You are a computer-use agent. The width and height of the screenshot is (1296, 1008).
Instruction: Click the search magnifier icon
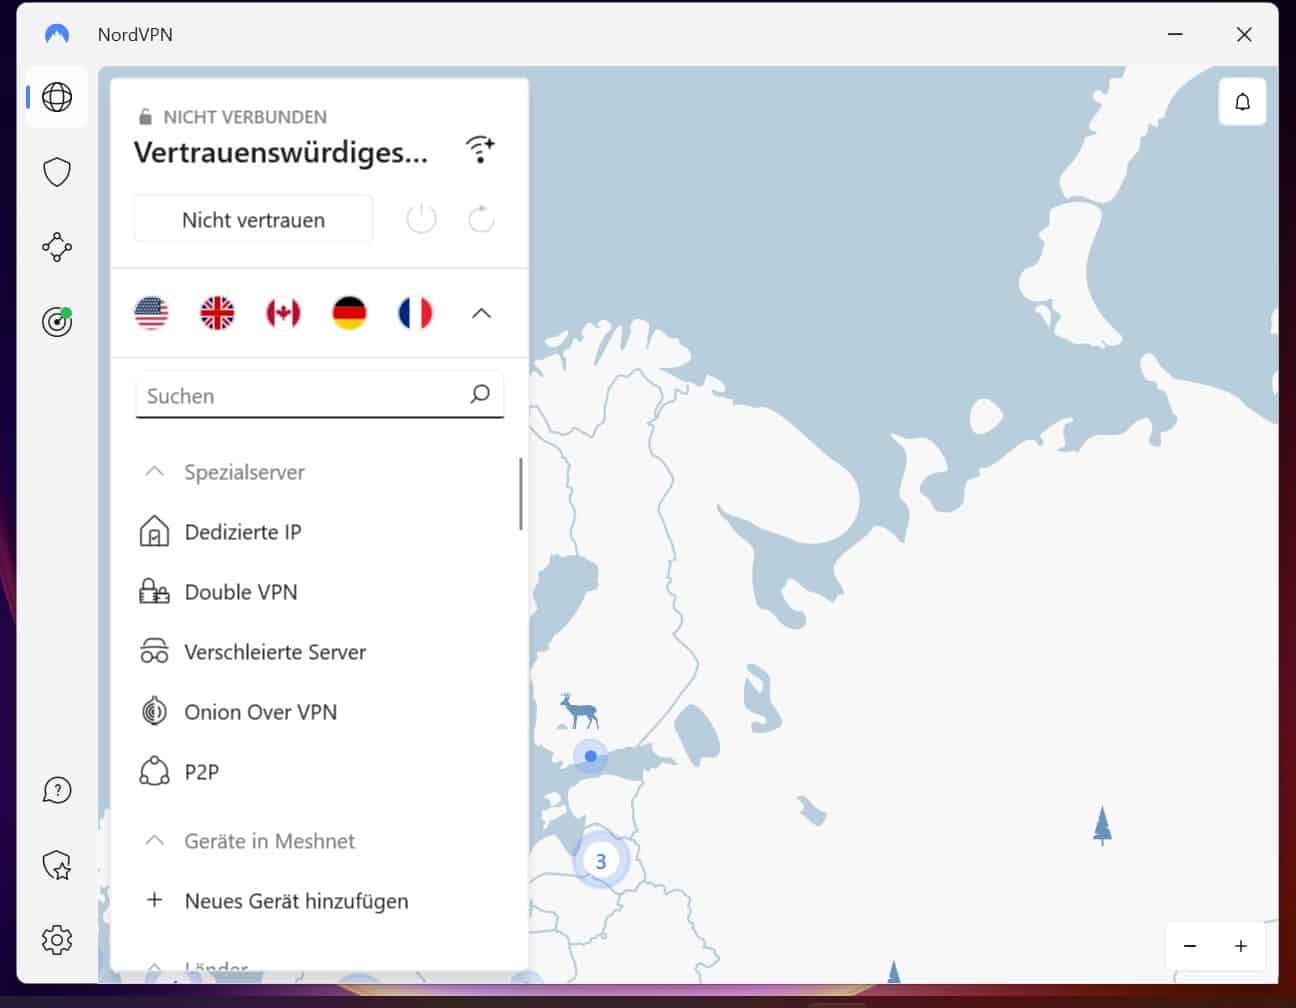coord(480,394)
